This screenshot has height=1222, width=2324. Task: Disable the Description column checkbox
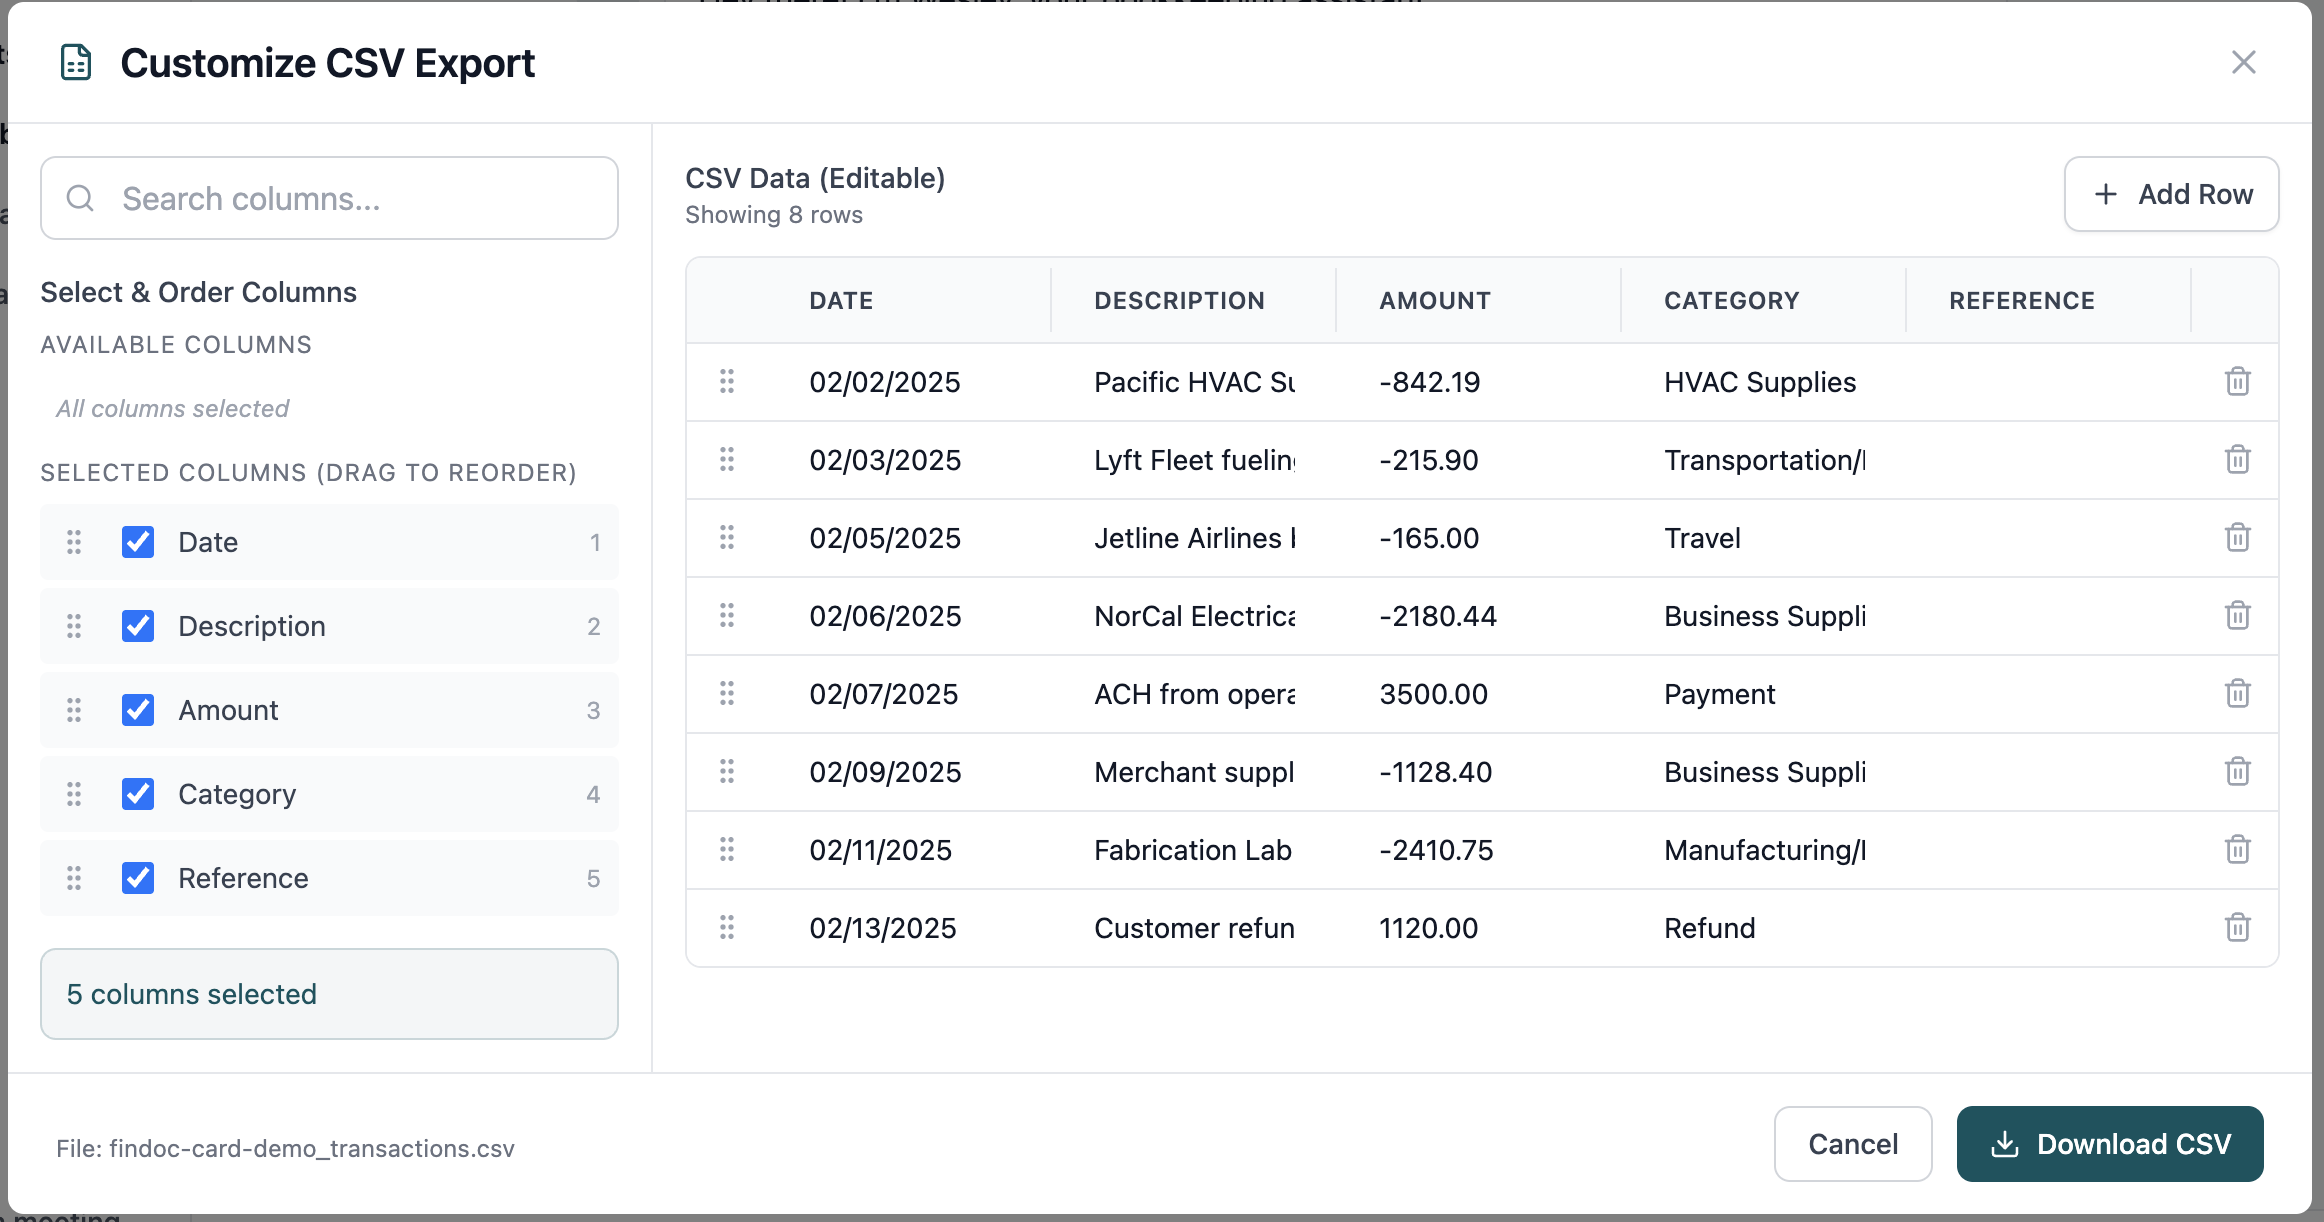click(138, 626)
